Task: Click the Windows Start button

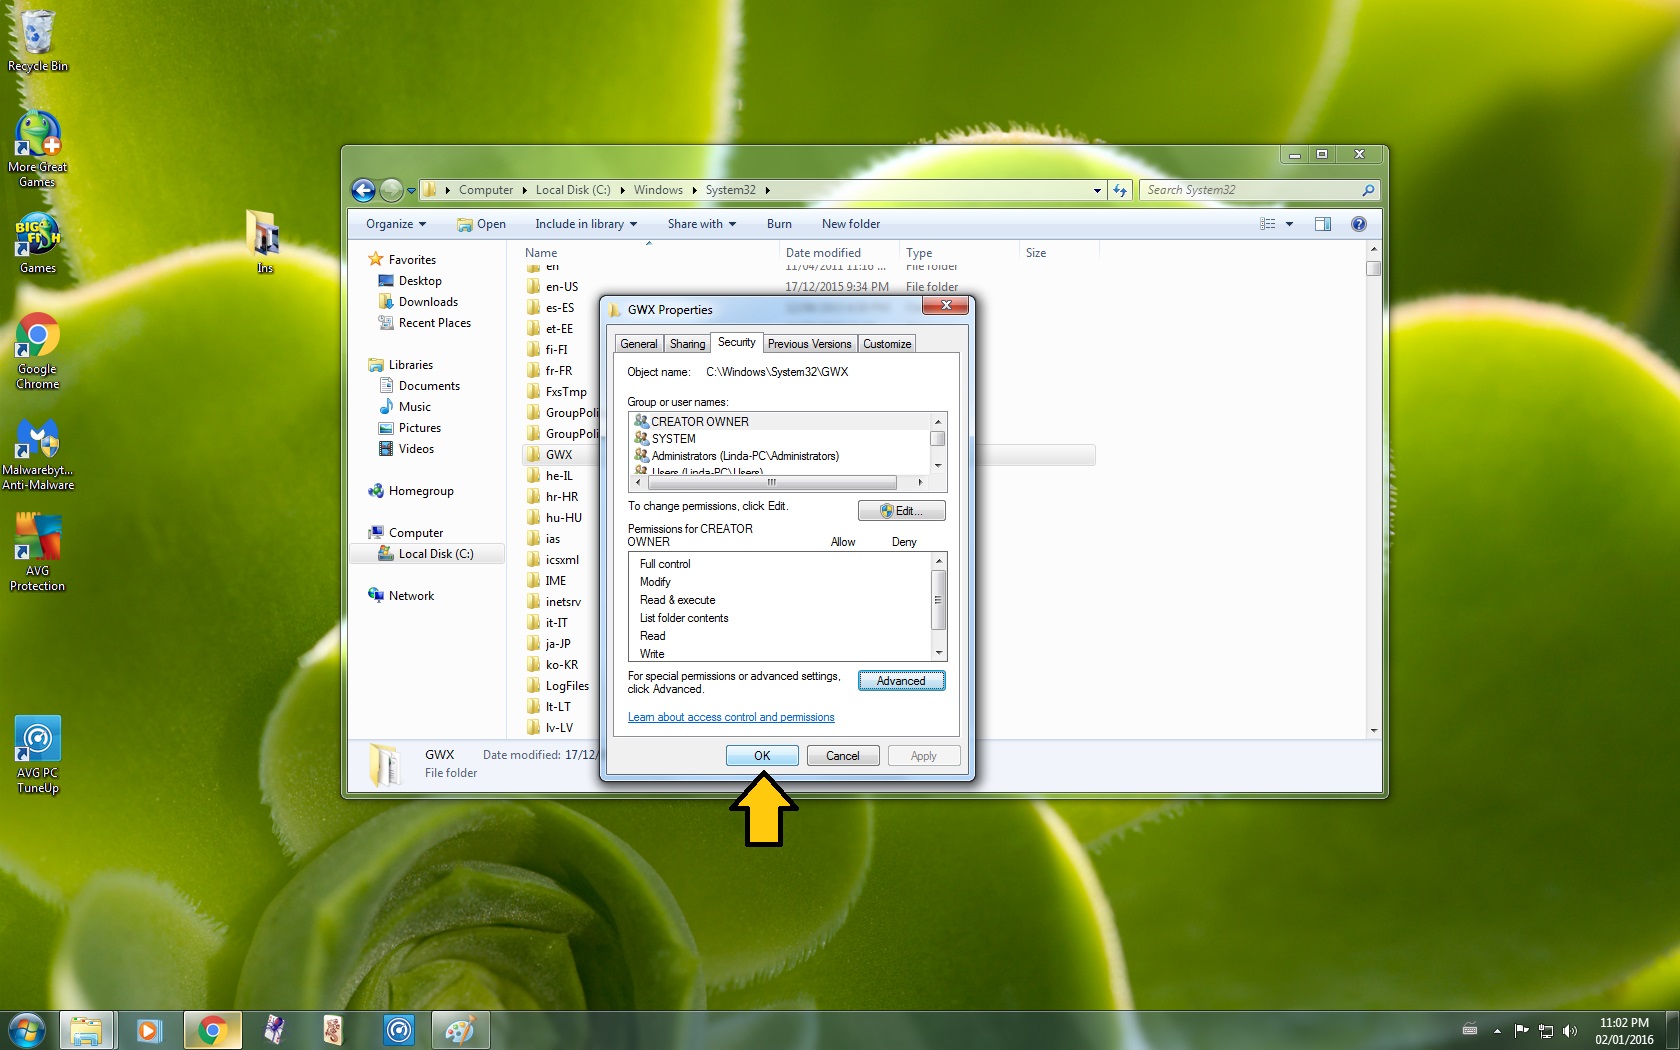Action: click(26, 1030)
